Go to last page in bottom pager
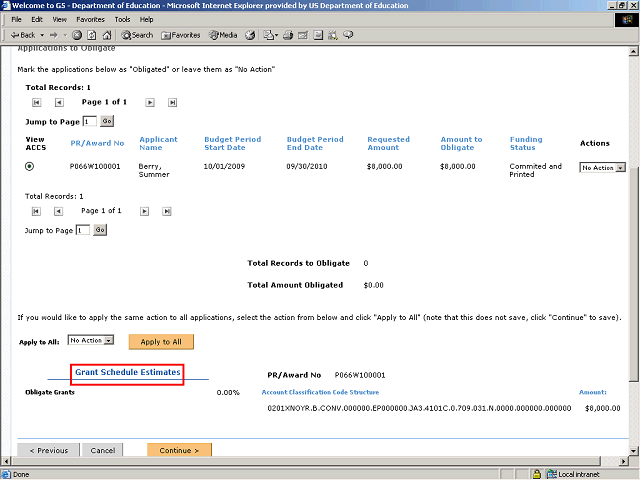640x480 pixels. click(172, 211)
